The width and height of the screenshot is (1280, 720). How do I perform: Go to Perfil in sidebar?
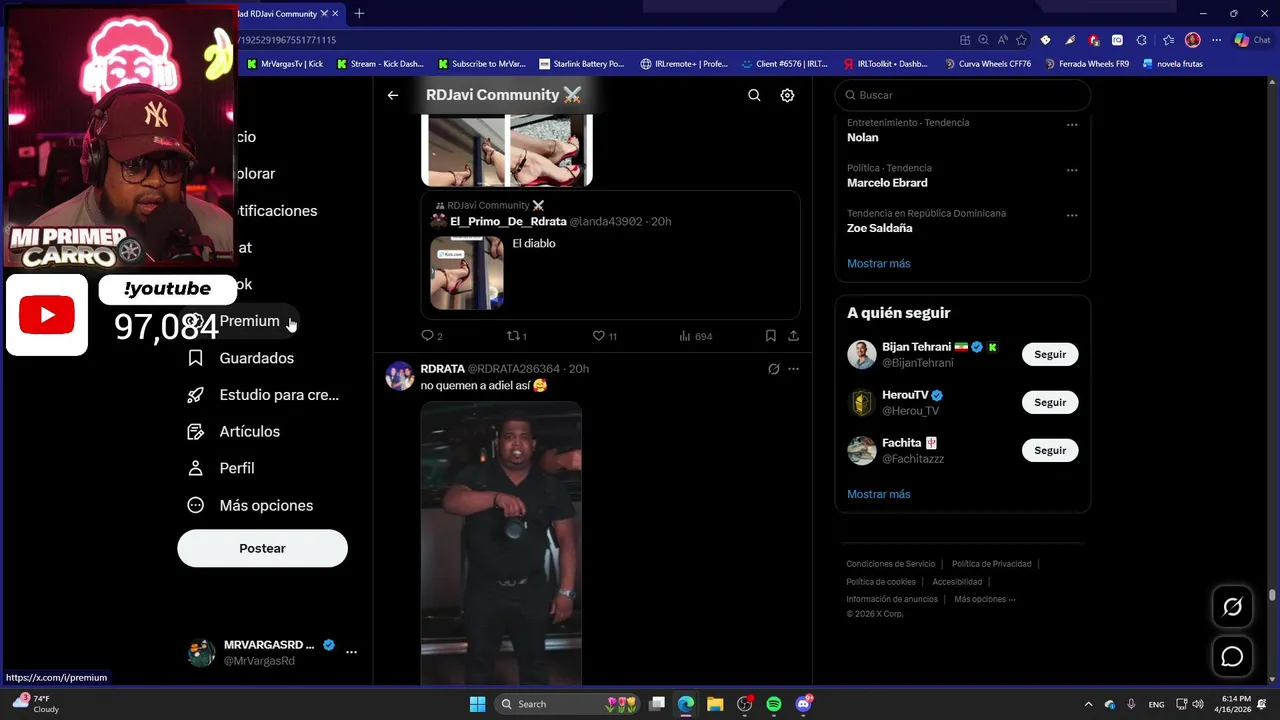click(x=221, y=468)
